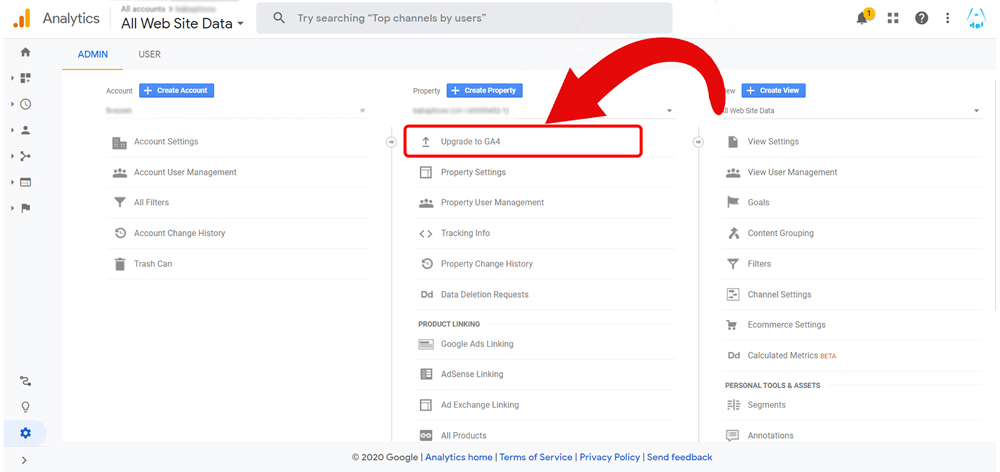Click arrow connector between Account and Property columns
The image size is (1000, 472).
392,142
